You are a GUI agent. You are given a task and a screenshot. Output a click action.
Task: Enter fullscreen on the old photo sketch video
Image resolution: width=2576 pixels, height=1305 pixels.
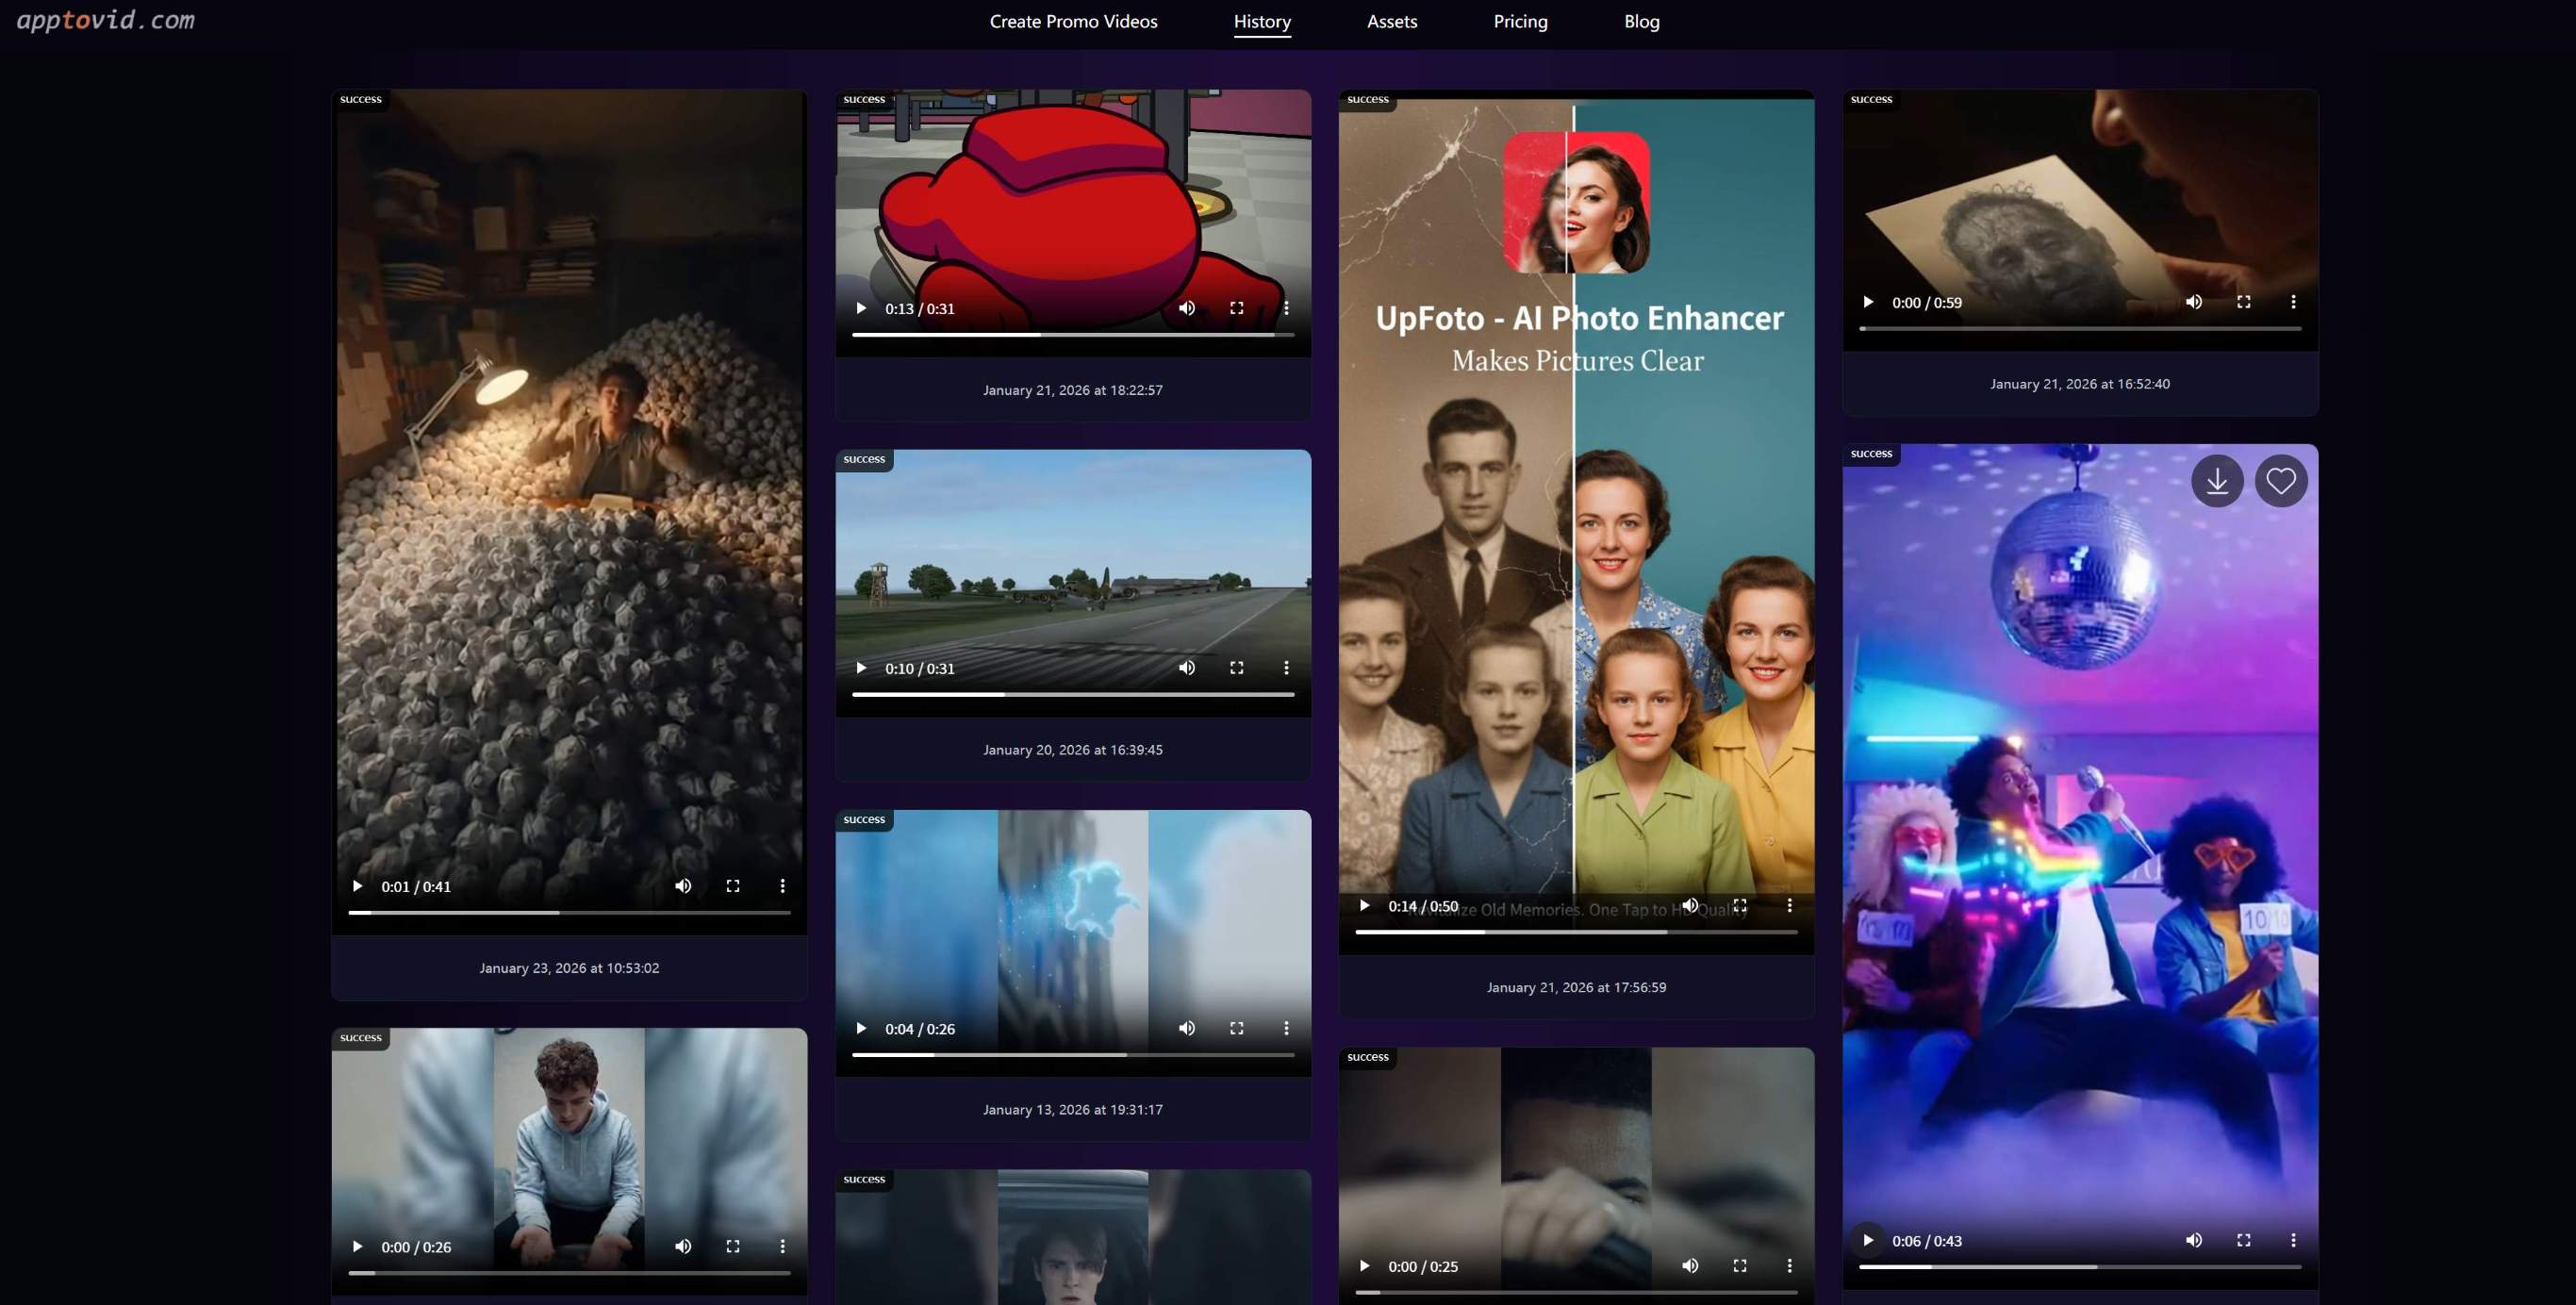(x=2245, y=301)
